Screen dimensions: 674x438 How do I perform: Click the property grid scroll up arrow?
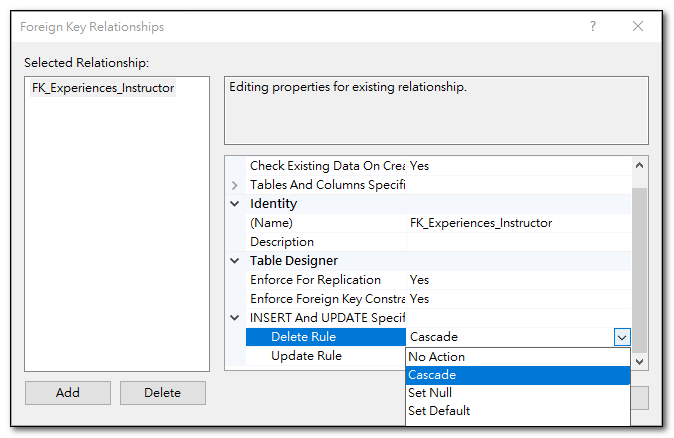coord(639,165)
